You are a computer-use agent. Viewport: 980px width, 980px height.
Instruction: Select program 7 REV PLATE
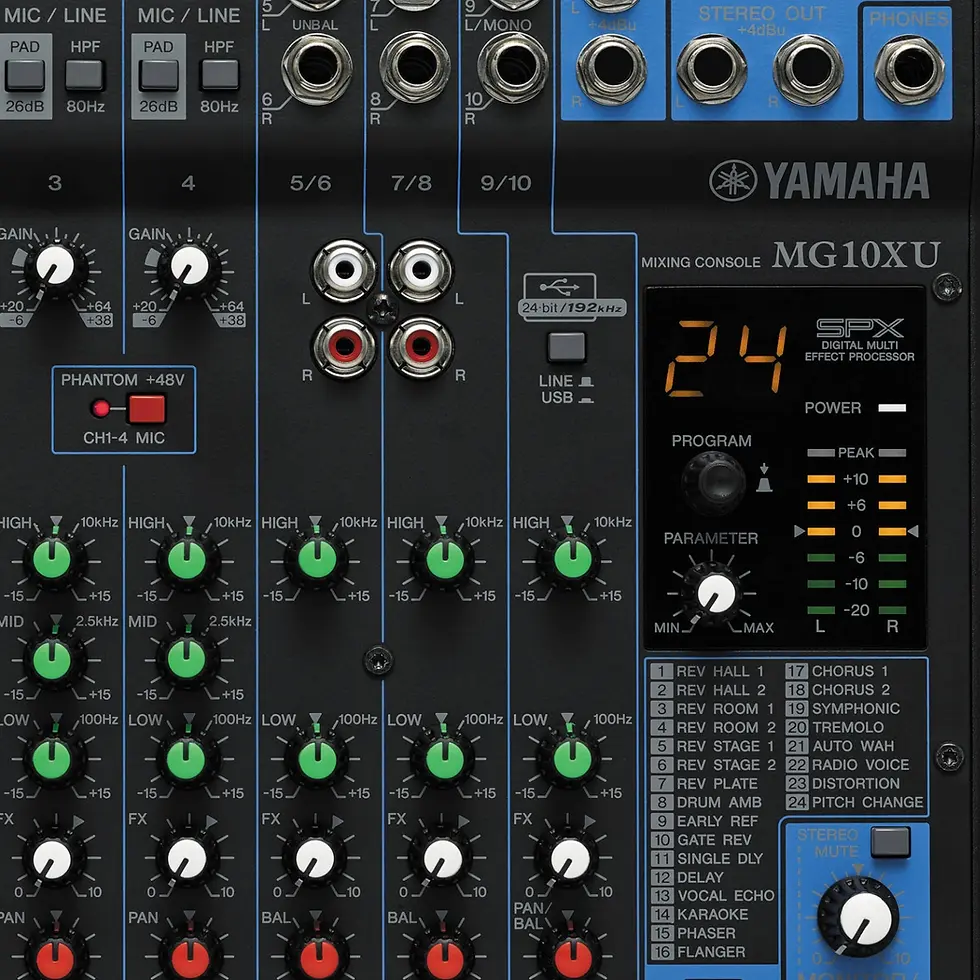click(704, 784)
